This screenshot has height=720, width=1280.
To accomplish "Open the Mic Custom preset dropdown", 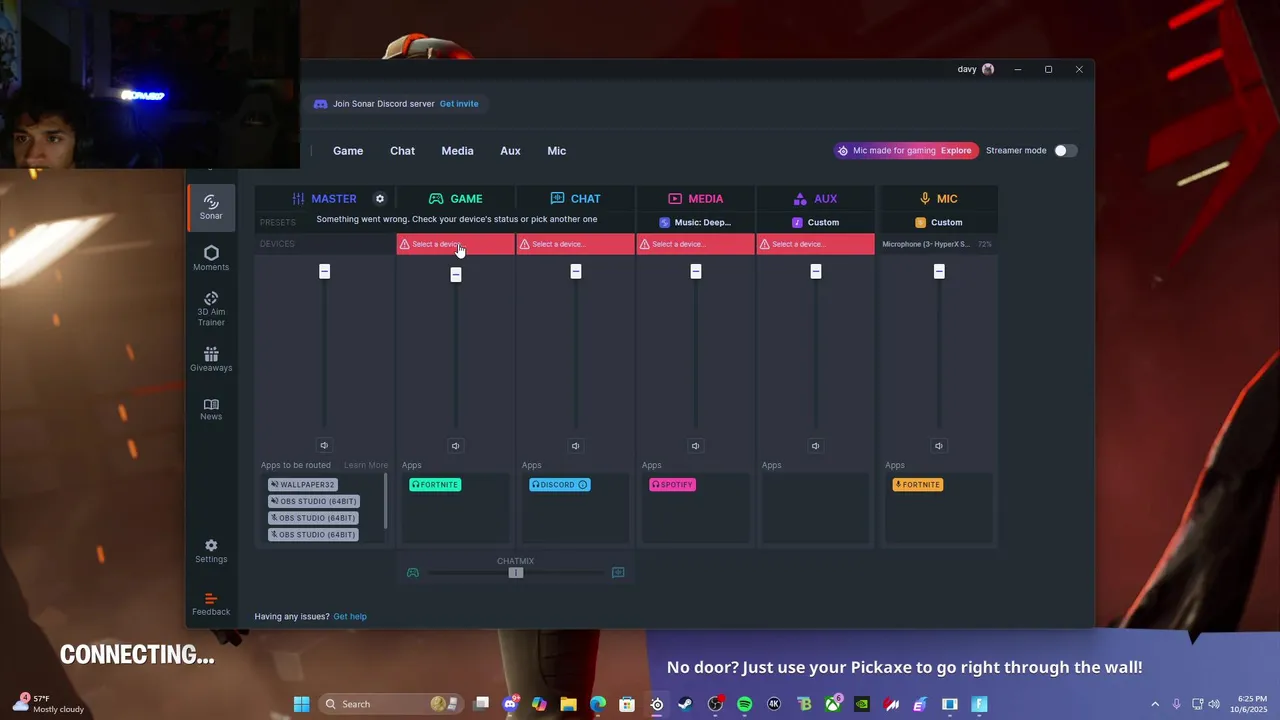I will tap(938, 222).
